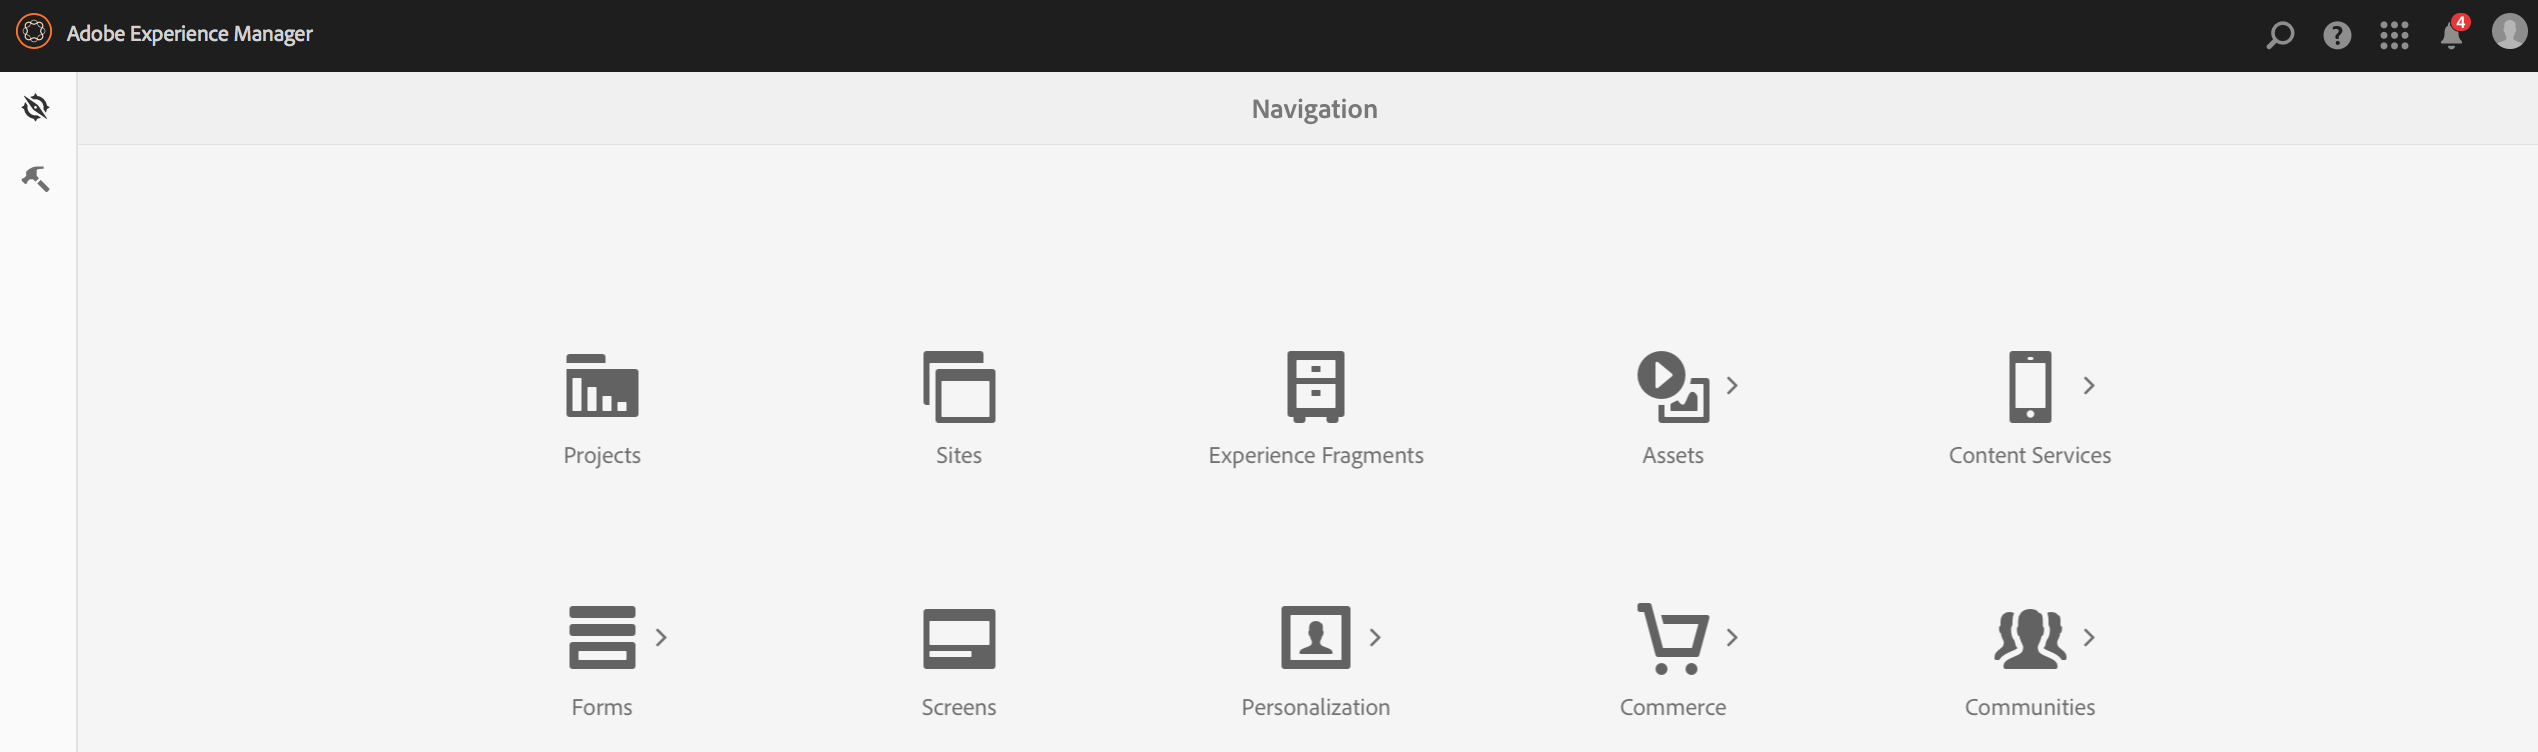Click the Adobe Experience Manager title link
Image resolution: width=2538 pixels, height=752 pixels.
point(189,34)
